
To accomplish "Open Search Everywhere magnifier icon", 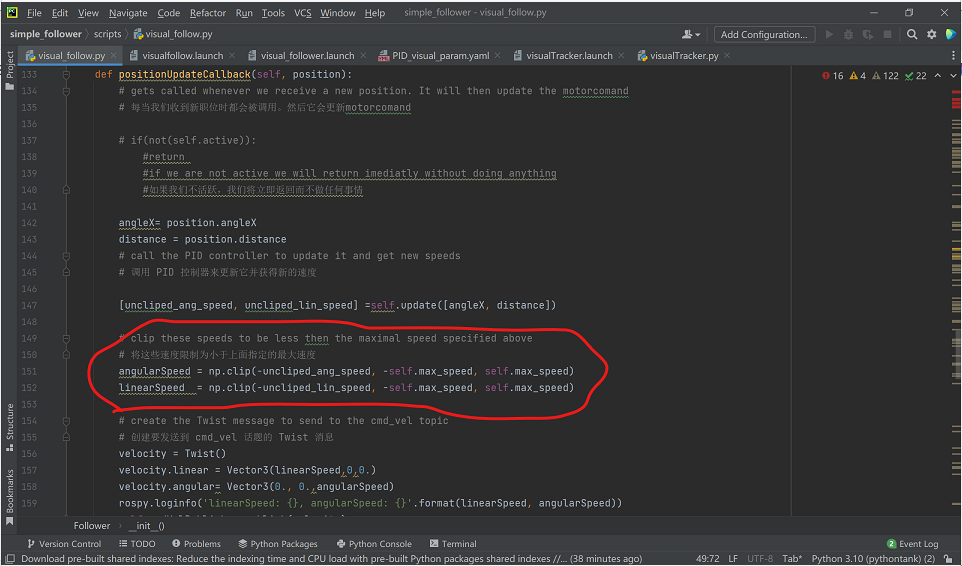I will [912, 34].
